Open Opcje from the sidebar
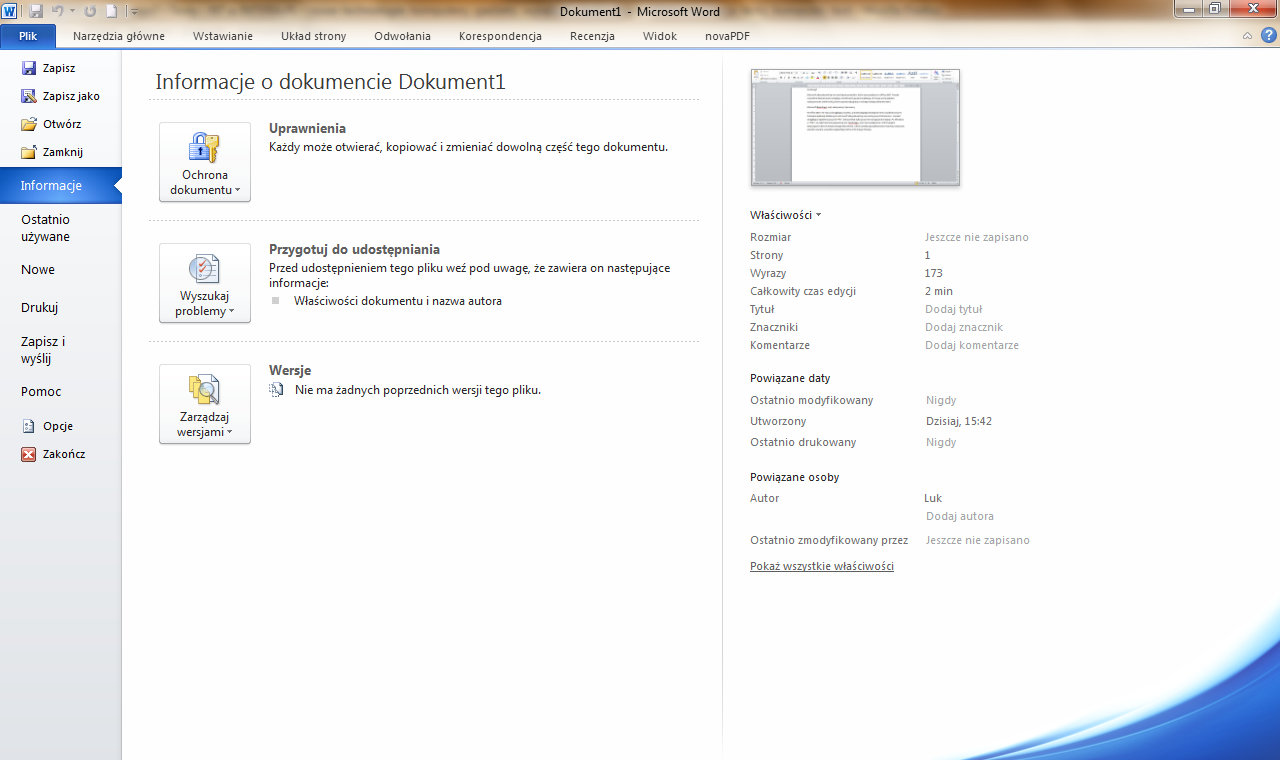The height and width of the screenshot is (760, 1280). [60, 426]
